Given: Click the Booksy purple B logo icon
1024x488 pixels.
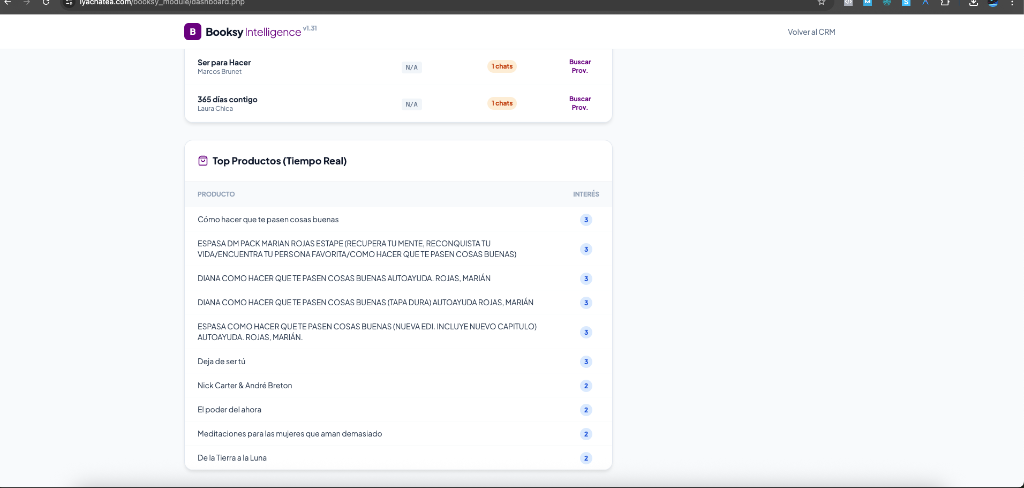Looking at the screenshot, I should click(192, 32).
